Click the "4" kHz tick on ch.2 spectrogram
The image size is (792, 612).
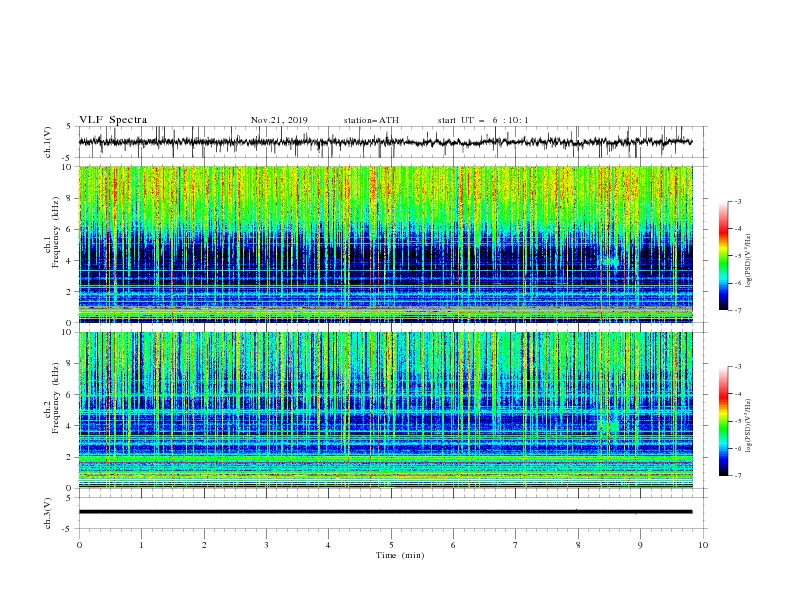tap(70, 426)
